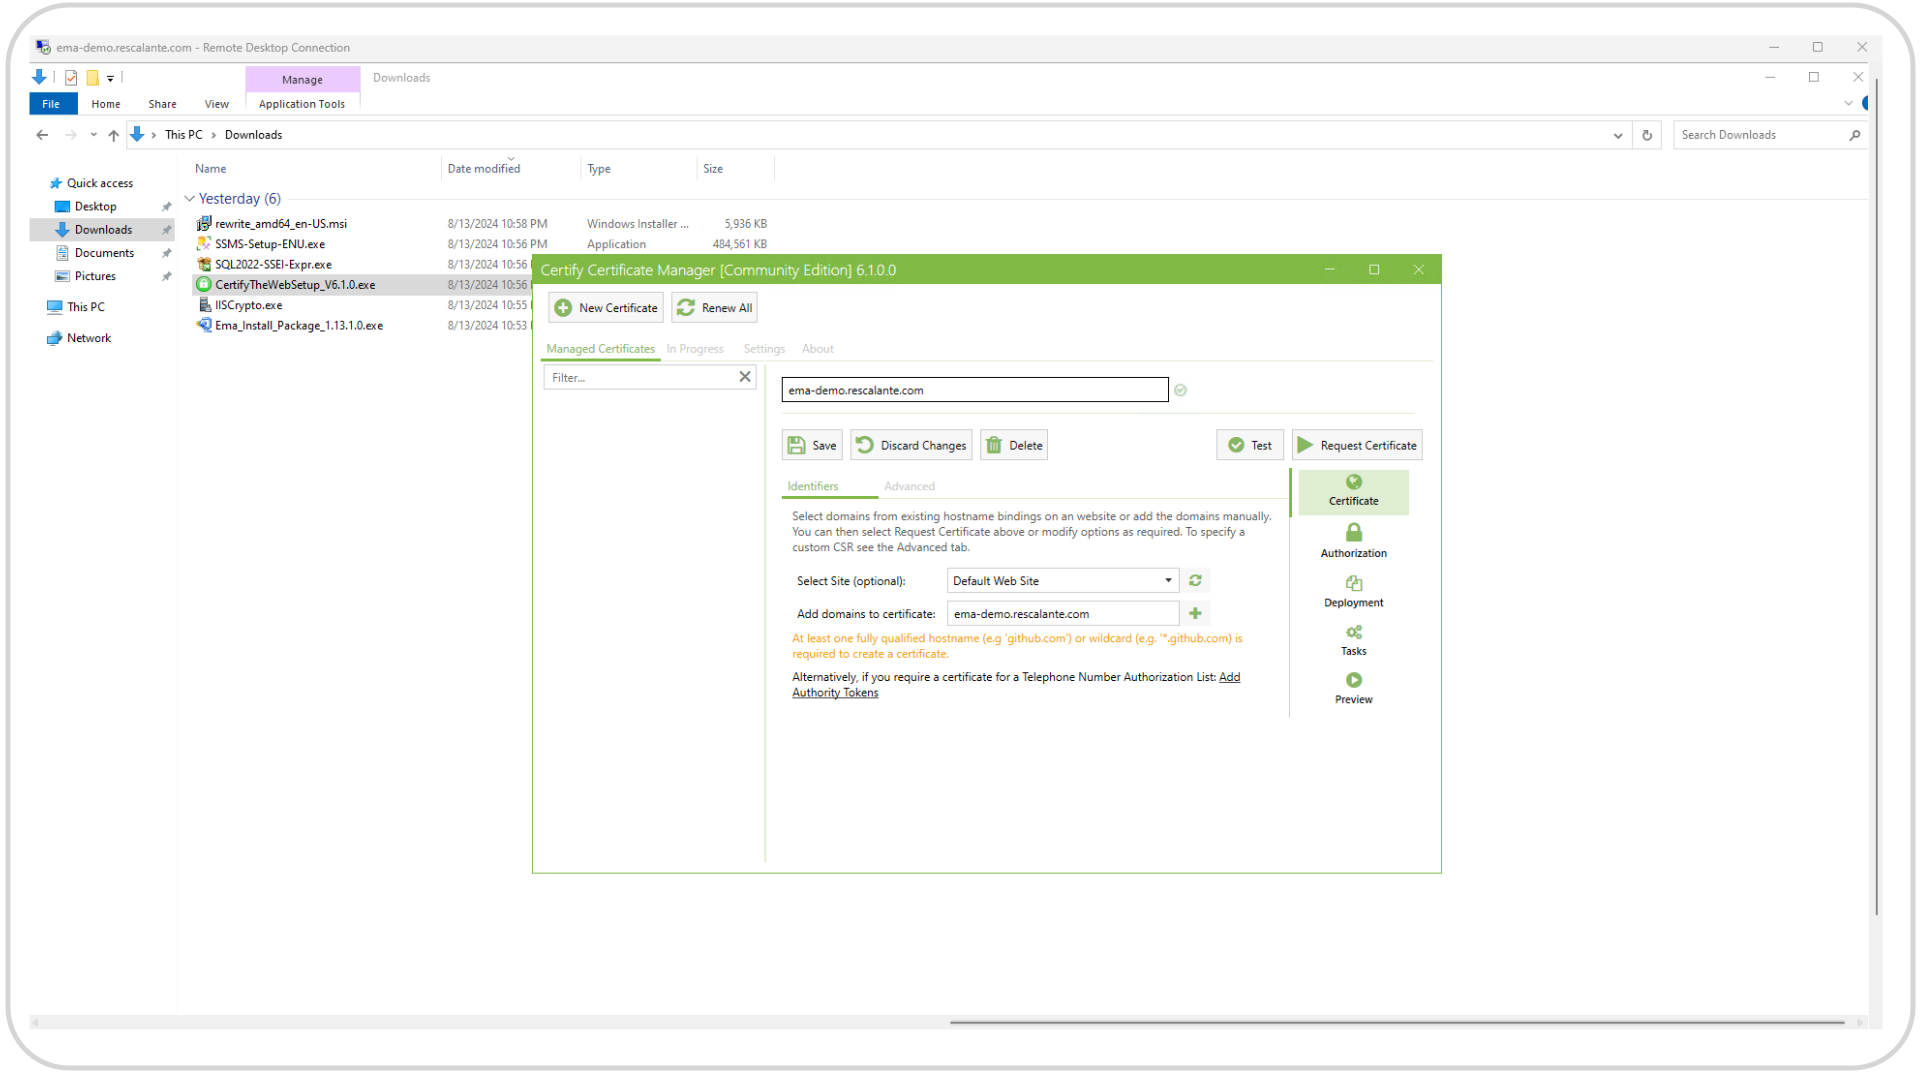This screenshot has height=1080, width=1920.
Task: Add domain with green plus icon
Action: [x=1195, y=613]
